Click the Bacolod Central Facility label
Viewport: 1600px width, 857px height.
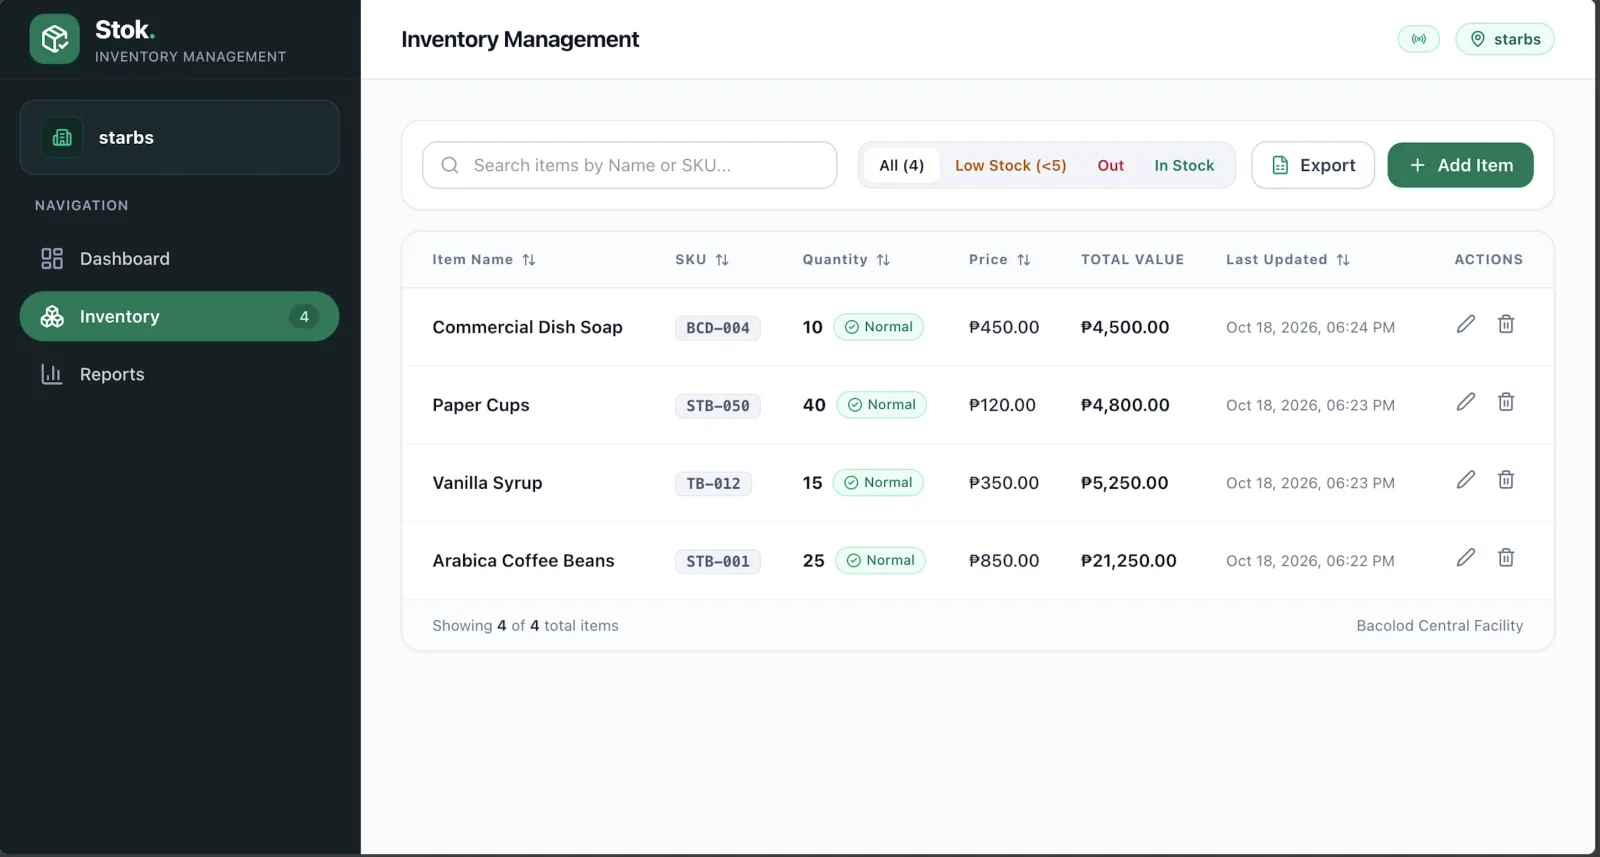pyautogui.click(x=1440, y=626)
